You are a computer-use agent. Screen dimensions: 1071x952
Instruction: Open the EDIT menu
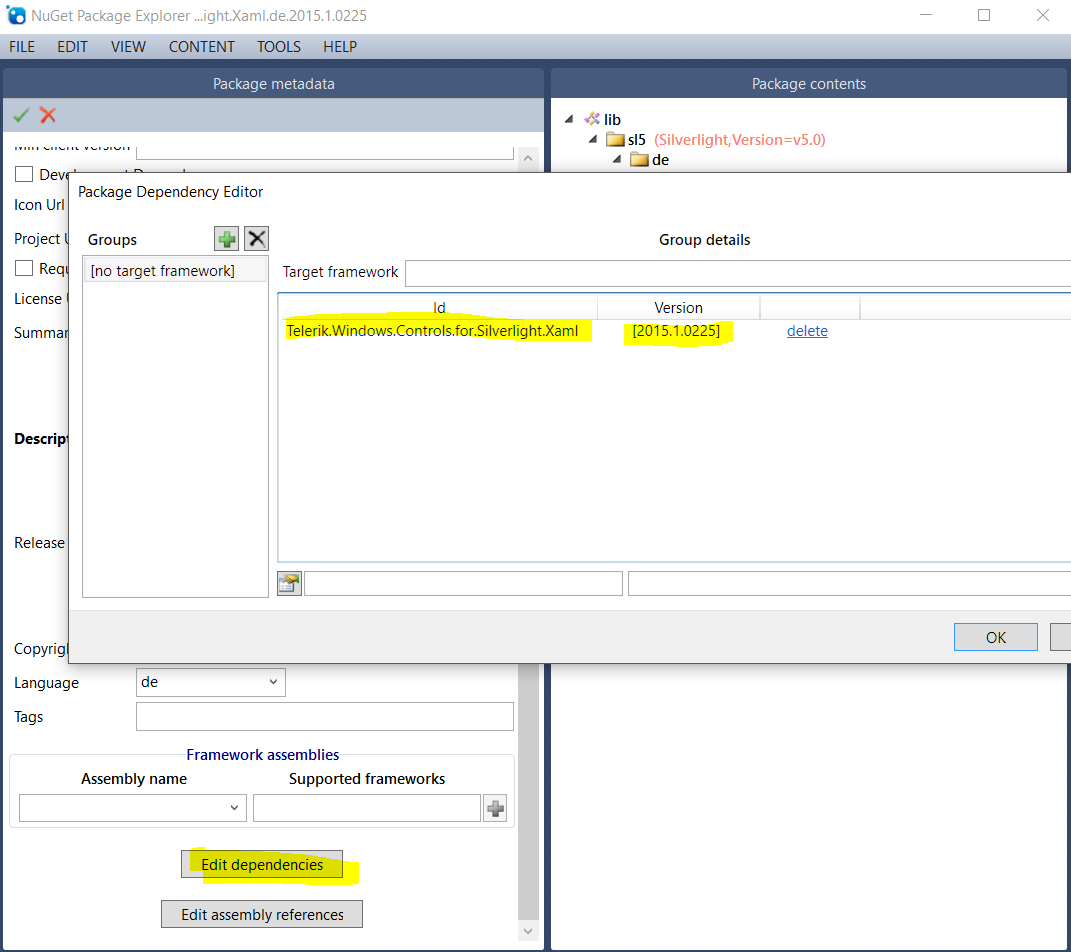click(72, 46)
